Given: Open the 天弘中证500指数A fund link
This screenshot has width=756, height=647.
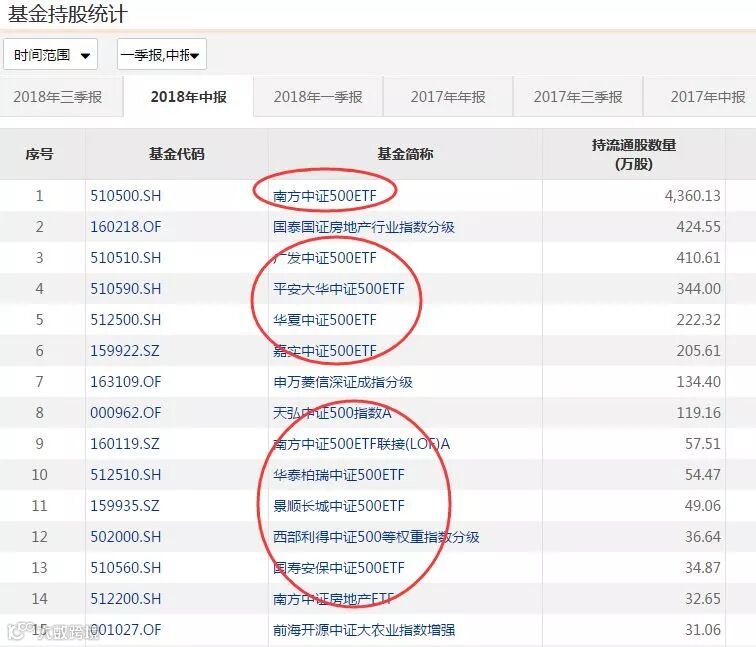Looking at the screenshot, I should click(x=332, y=413).
